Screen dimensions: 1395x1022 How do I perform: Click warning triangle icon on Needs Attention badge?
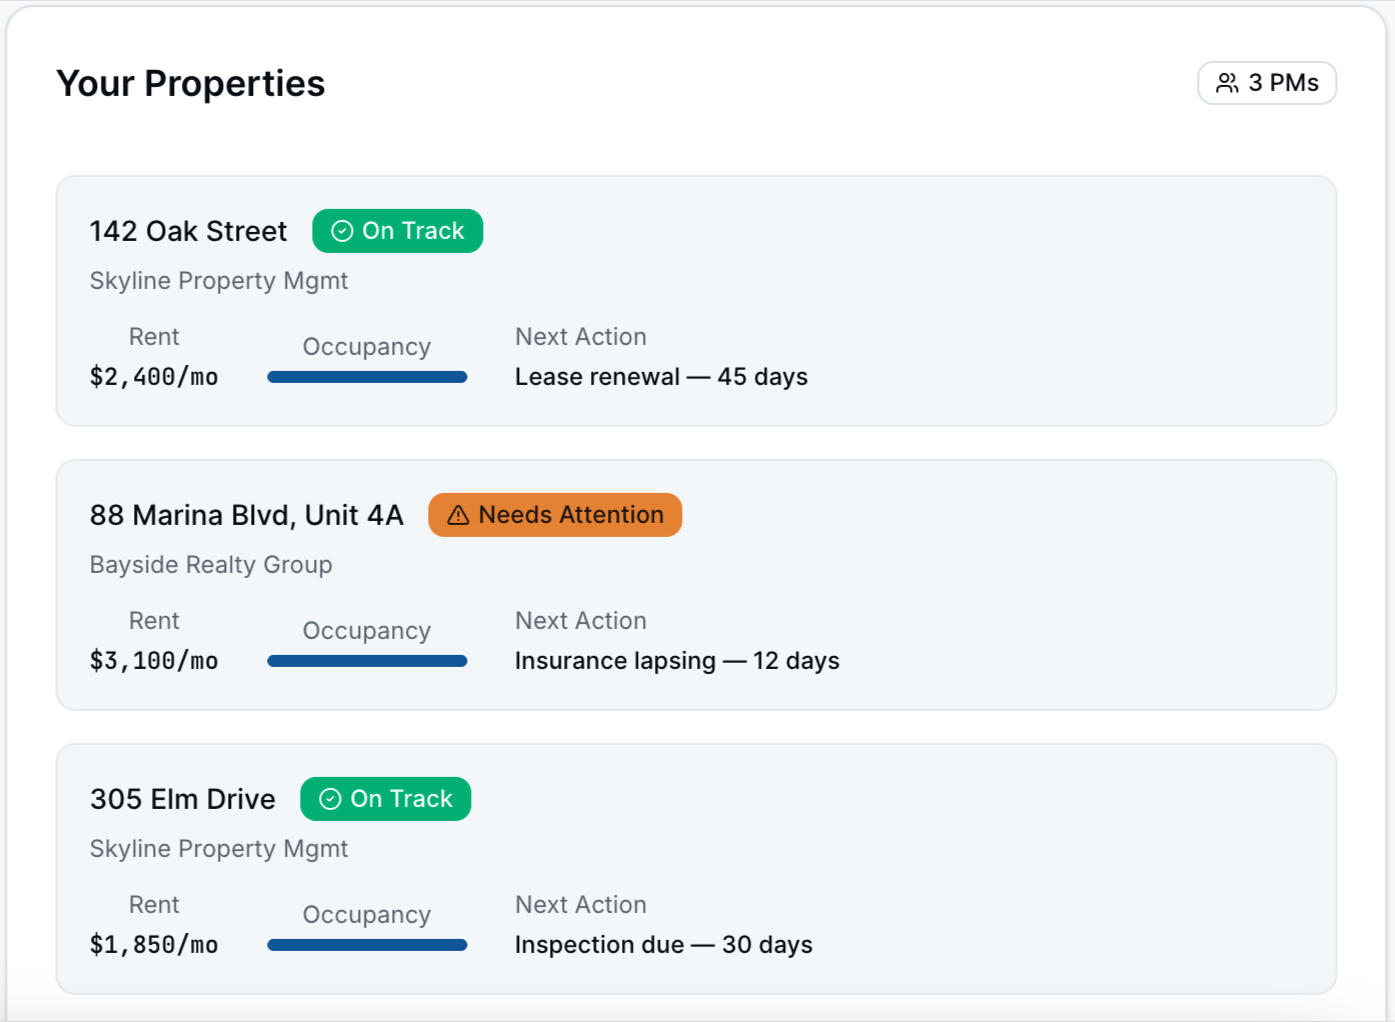coord(458,515)
